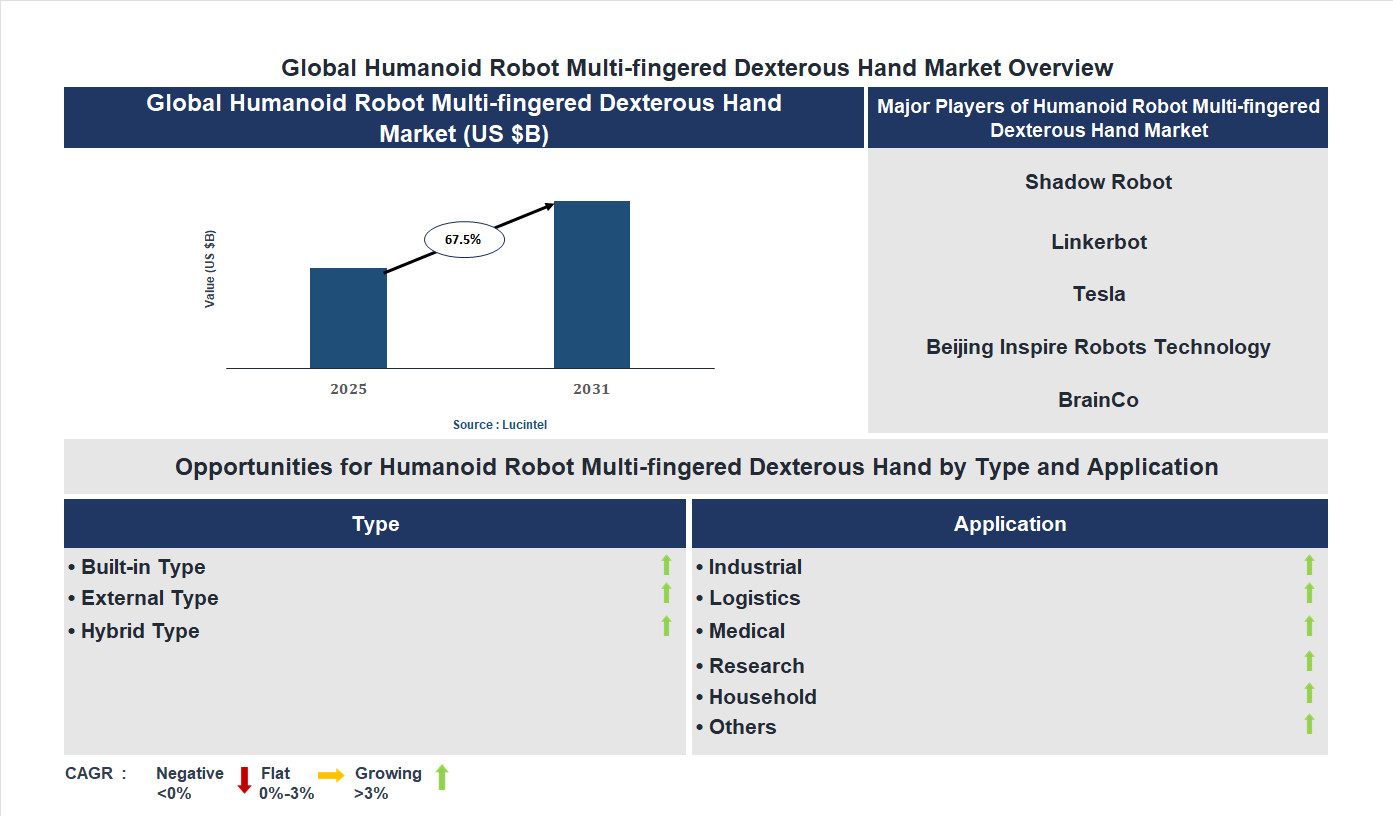The height and width of the screenshot is (816, 1393).
Task: Open the Lucintel source link
Action: coord(498,424)
